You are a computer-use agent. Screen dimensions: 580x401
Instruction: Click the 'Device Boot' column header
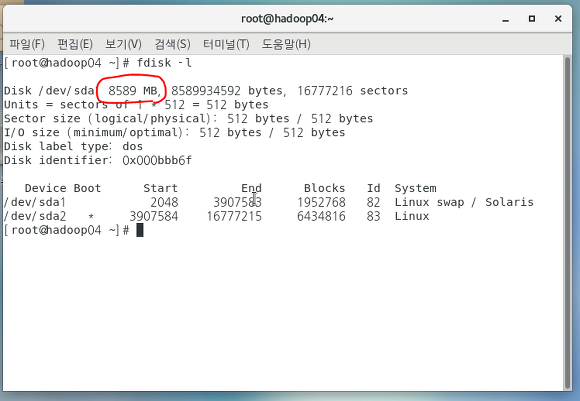pyautogui.click(x=63, y=188)
